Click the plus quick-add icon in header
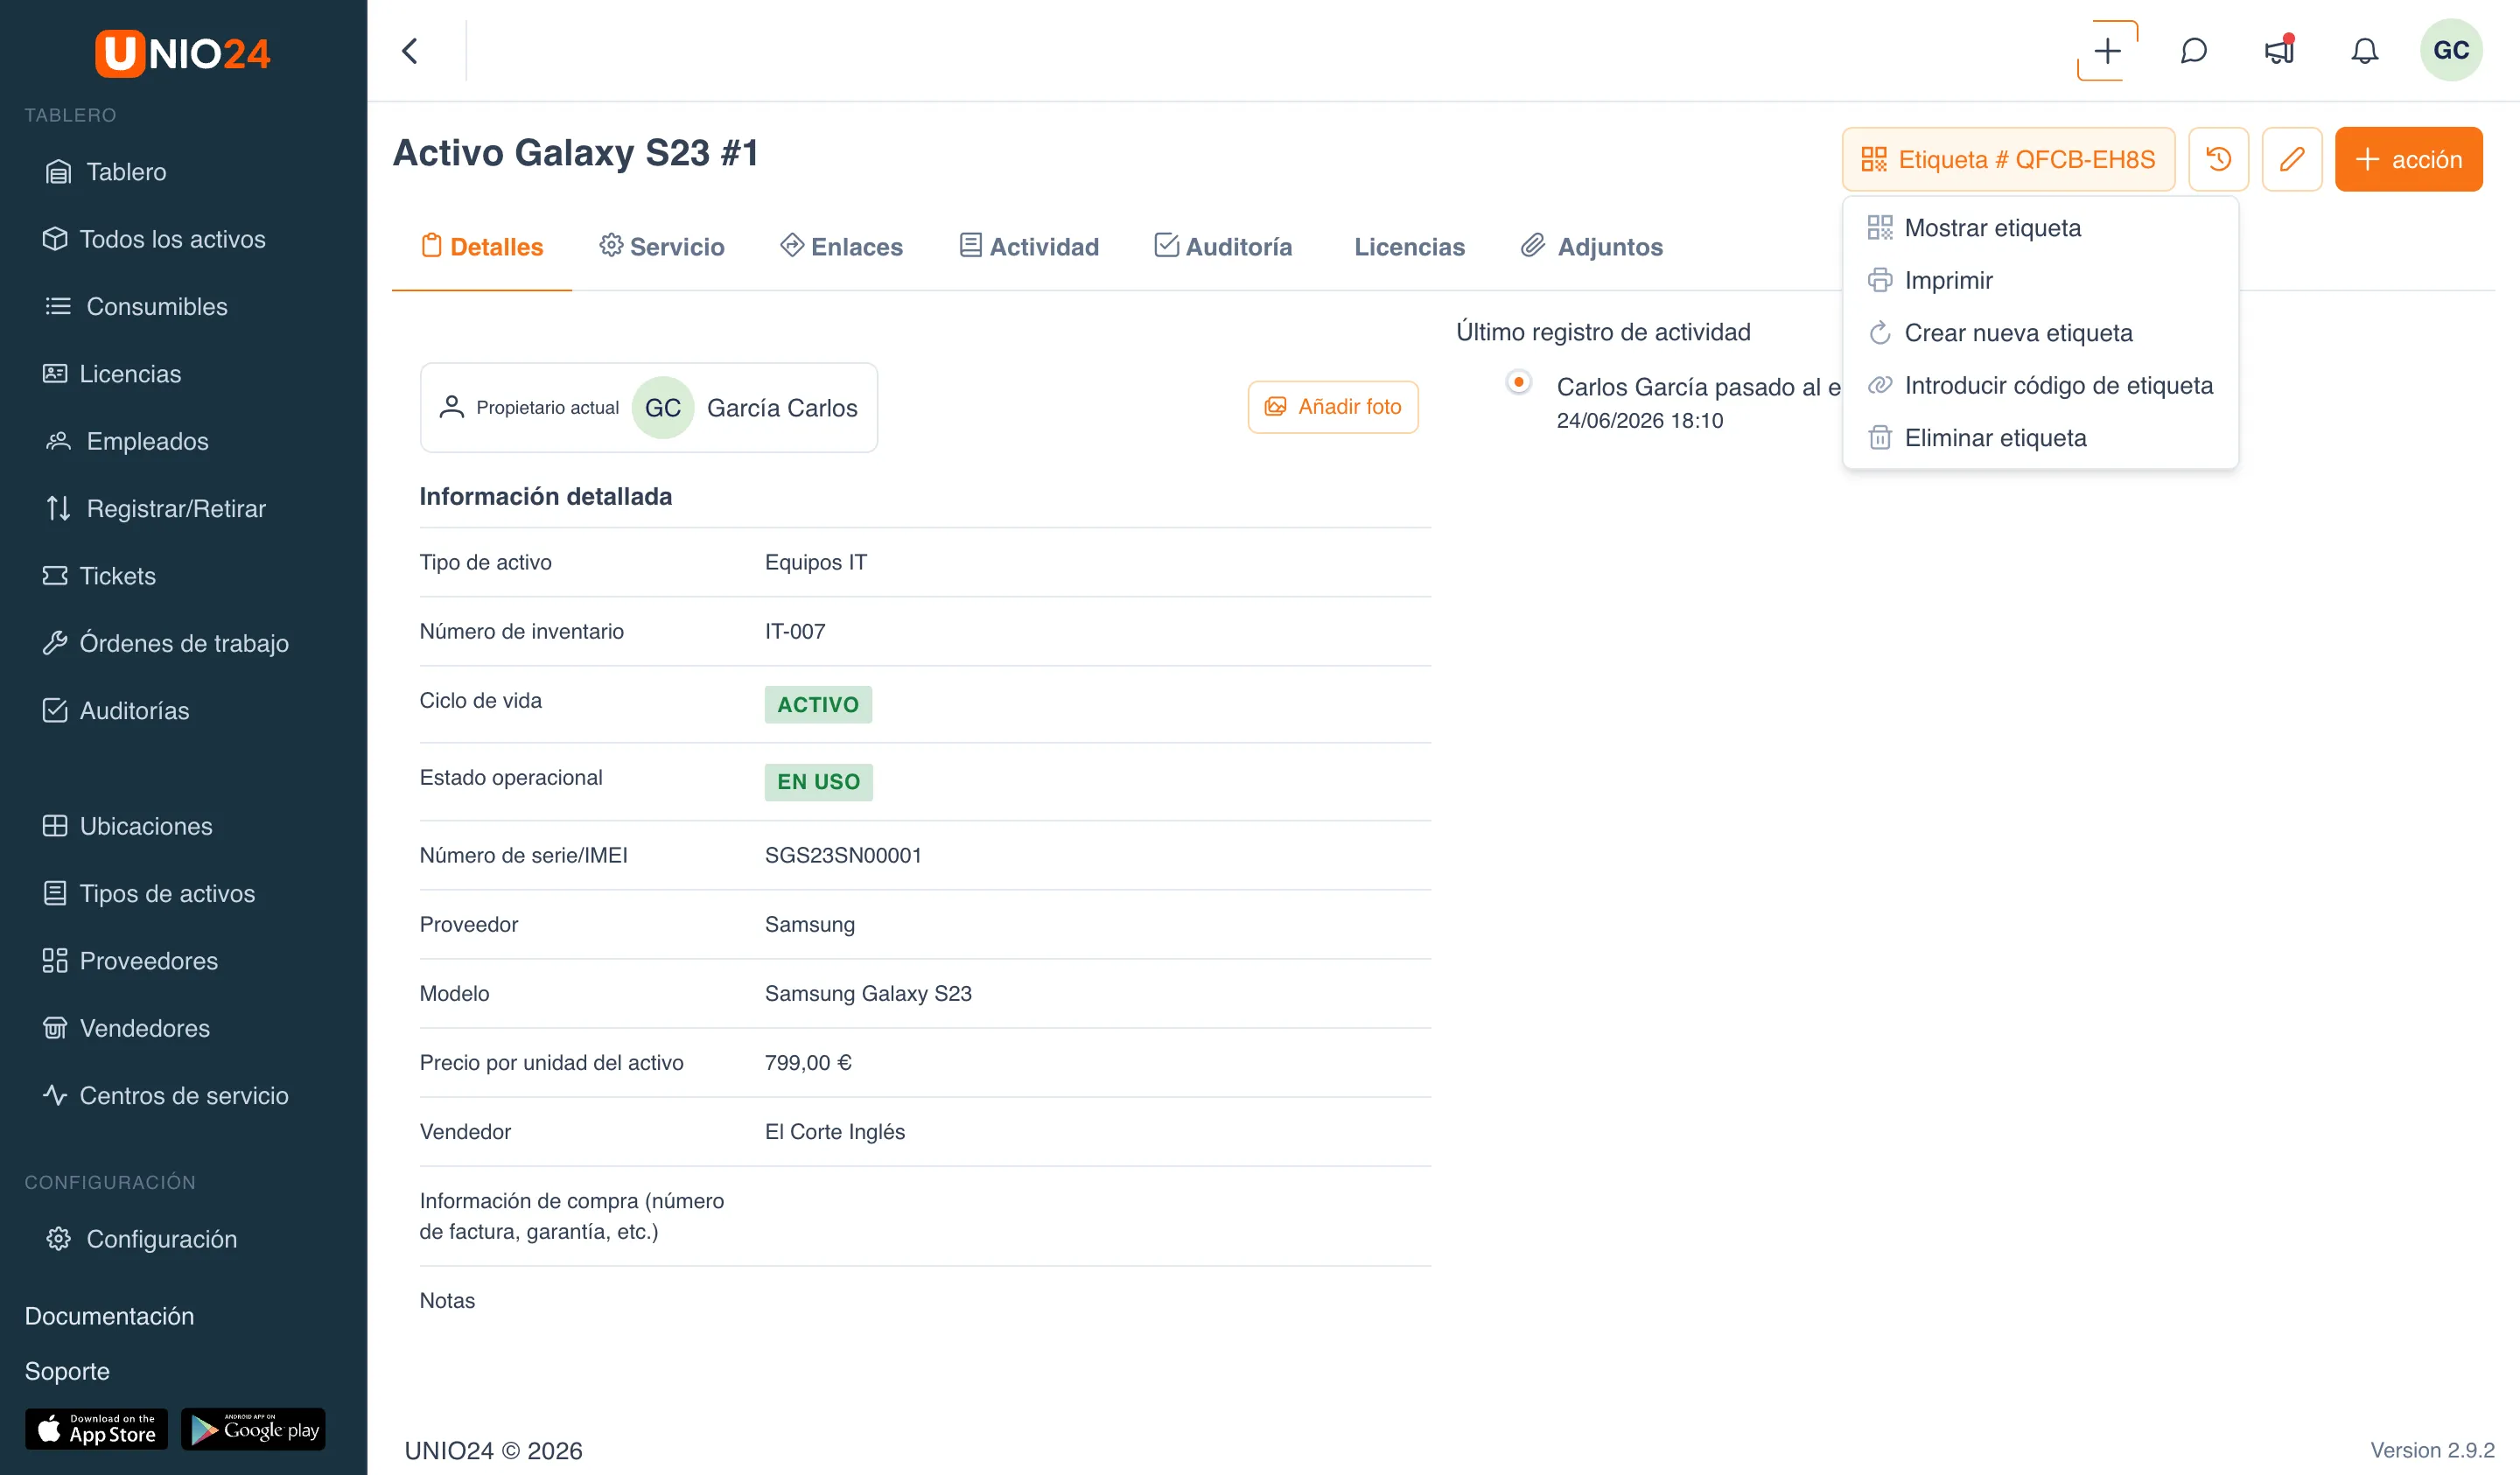Image resolution: width=2520 pixels, height=1475 pixels. [x=2107, y=51]
